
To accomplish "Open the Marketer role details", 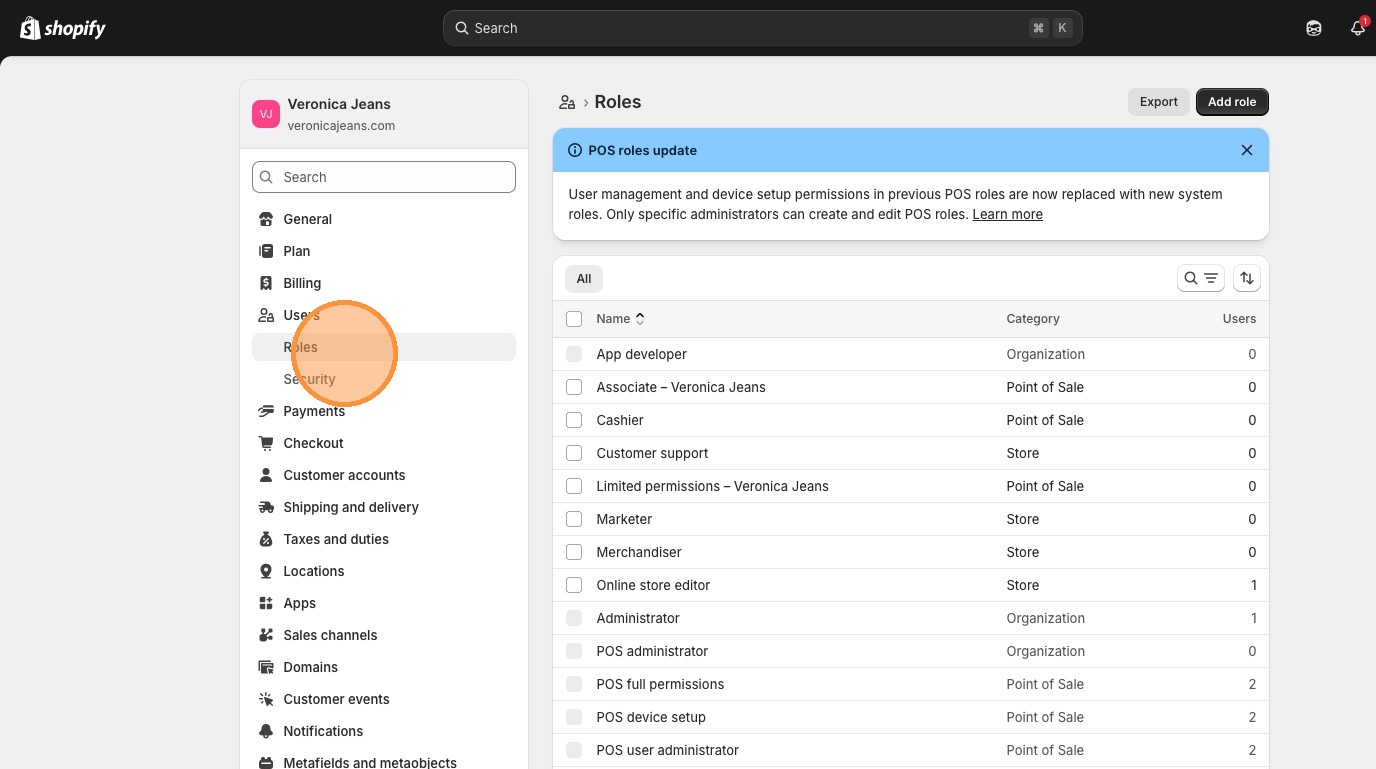I will [911, 519].
